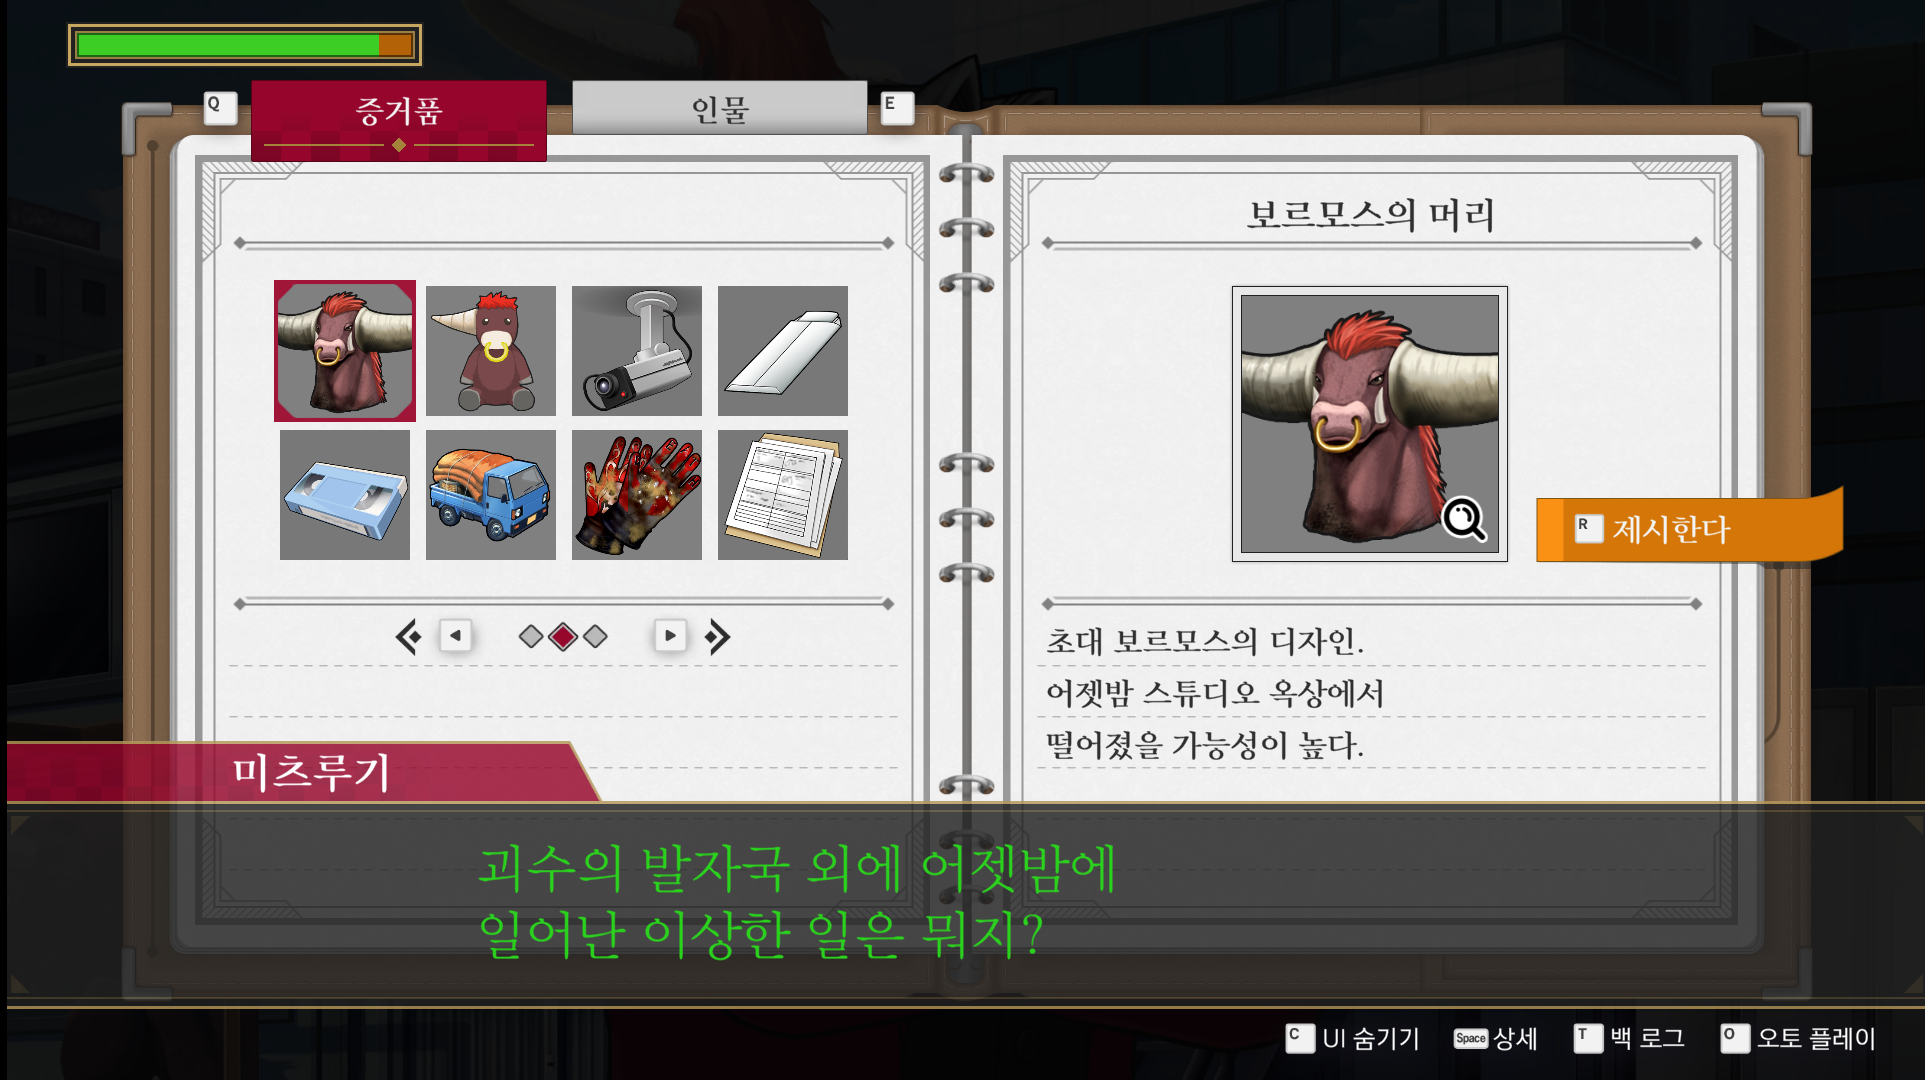Skip to first page chevron
1925x1080 pixels.
pos(408,636)
